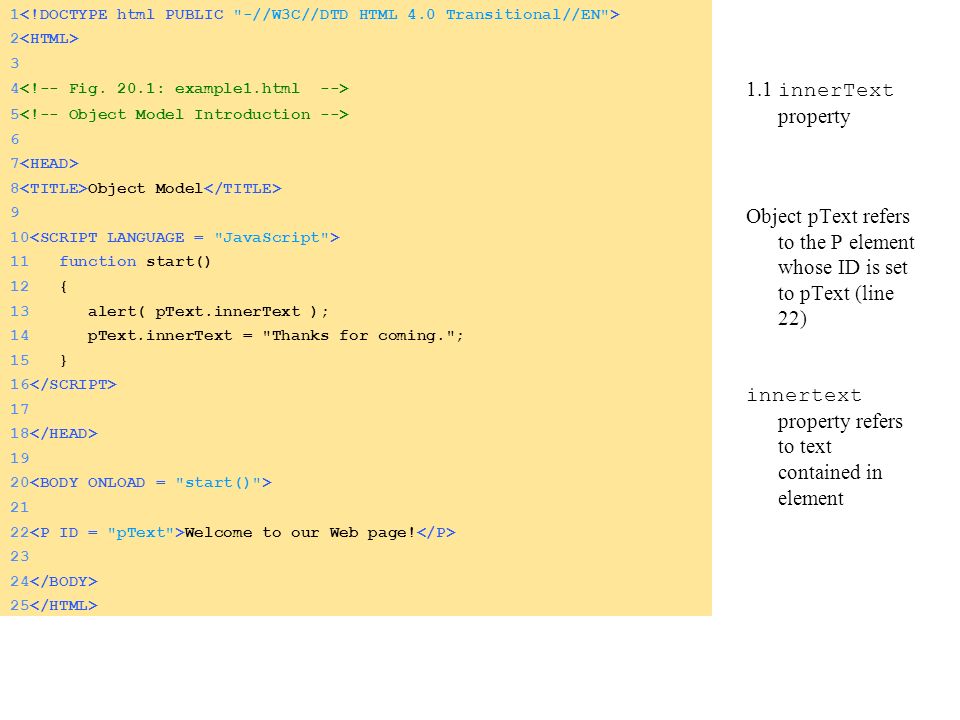Click the closing brace on line 15
This screenshot has width=960, height=720.
coord(64,361)
